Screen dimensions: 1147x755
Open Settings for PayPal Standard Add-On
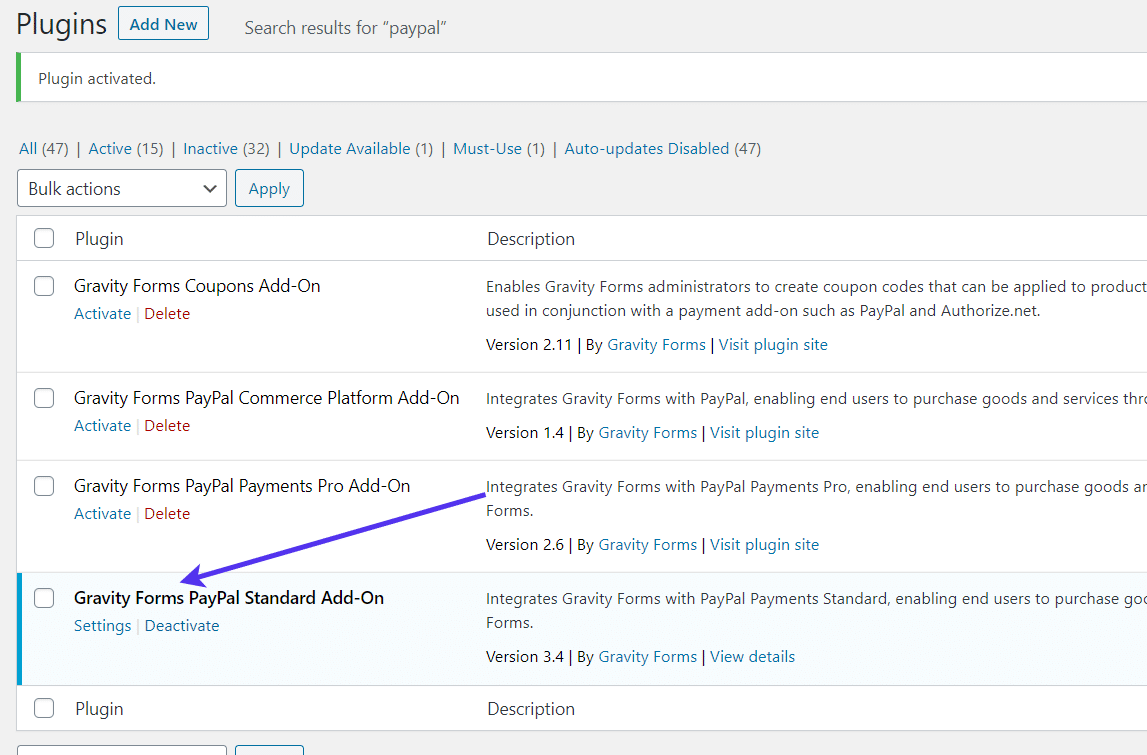pyautogui.click(x=102, y=625)
